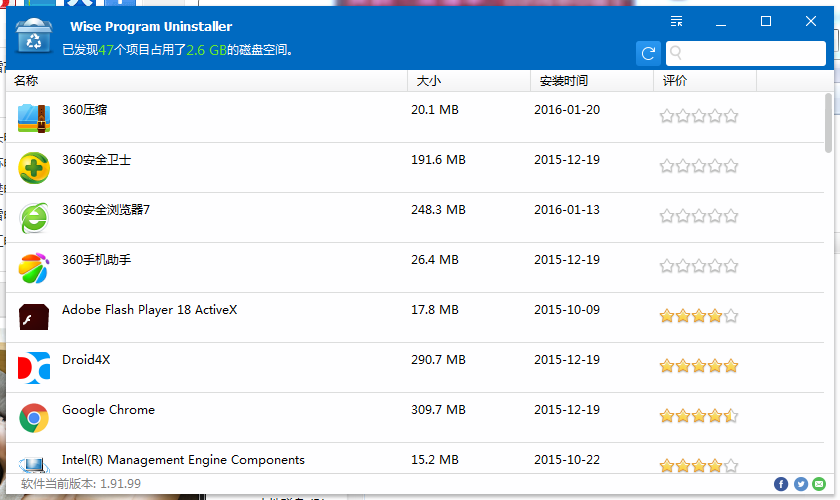Rate 360安全浏览器7 using its star rating
The height and width of the screenshot is (500, 840).
(x=699, y=216)
